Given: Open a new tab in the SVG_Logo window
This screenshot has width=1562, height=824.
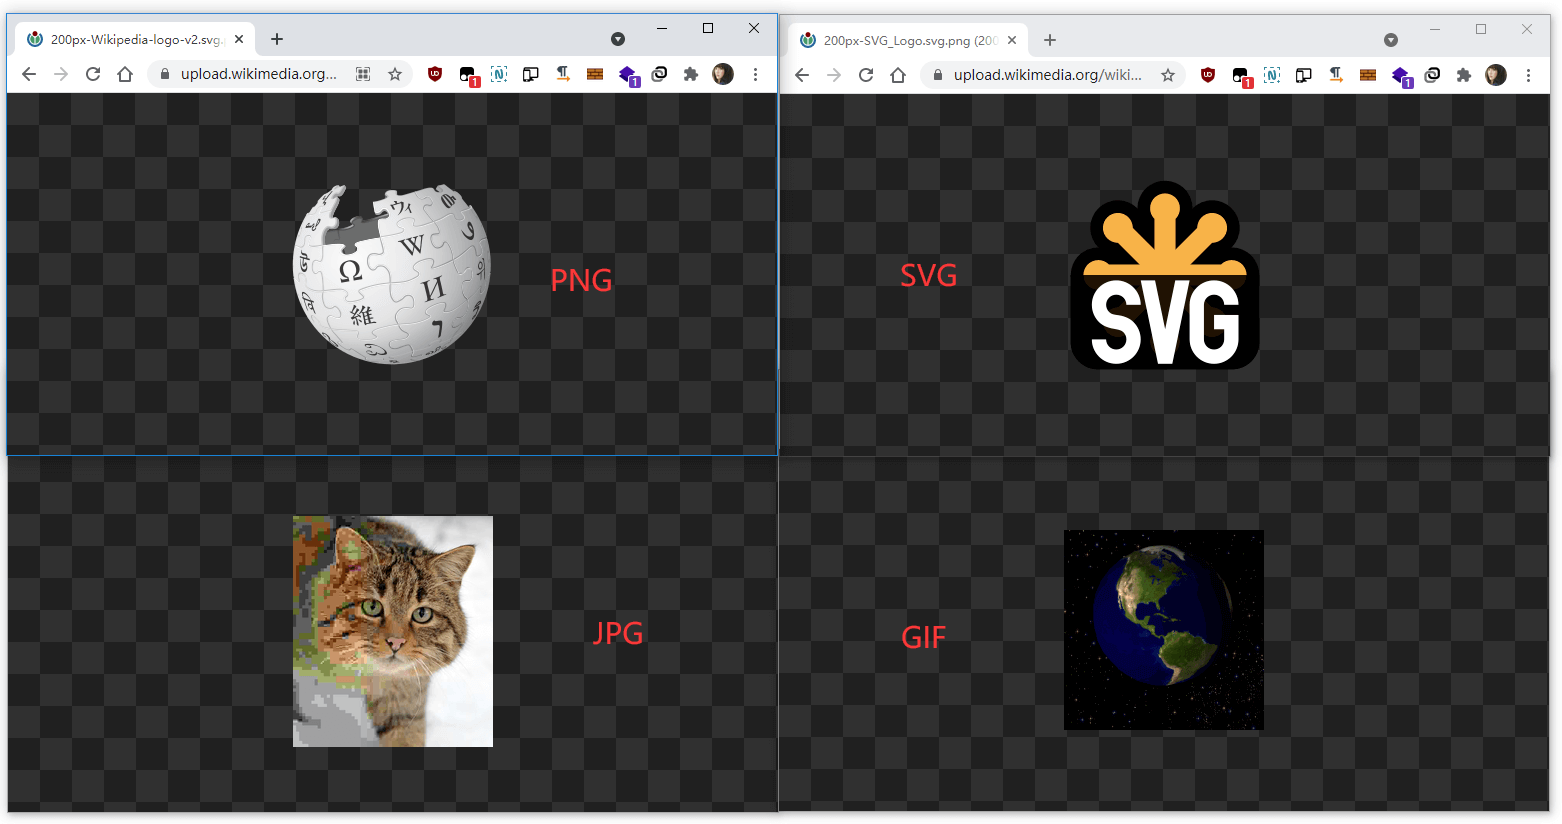Looking at the screenshot, I should [x=1050, y=40].
